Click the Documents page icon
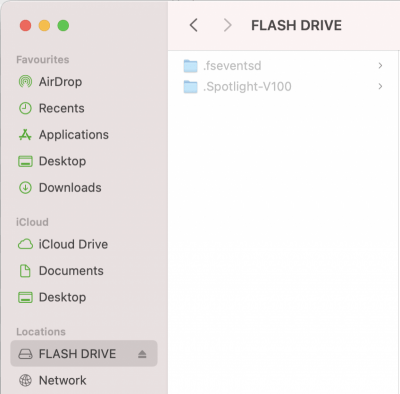 point(25,271)
